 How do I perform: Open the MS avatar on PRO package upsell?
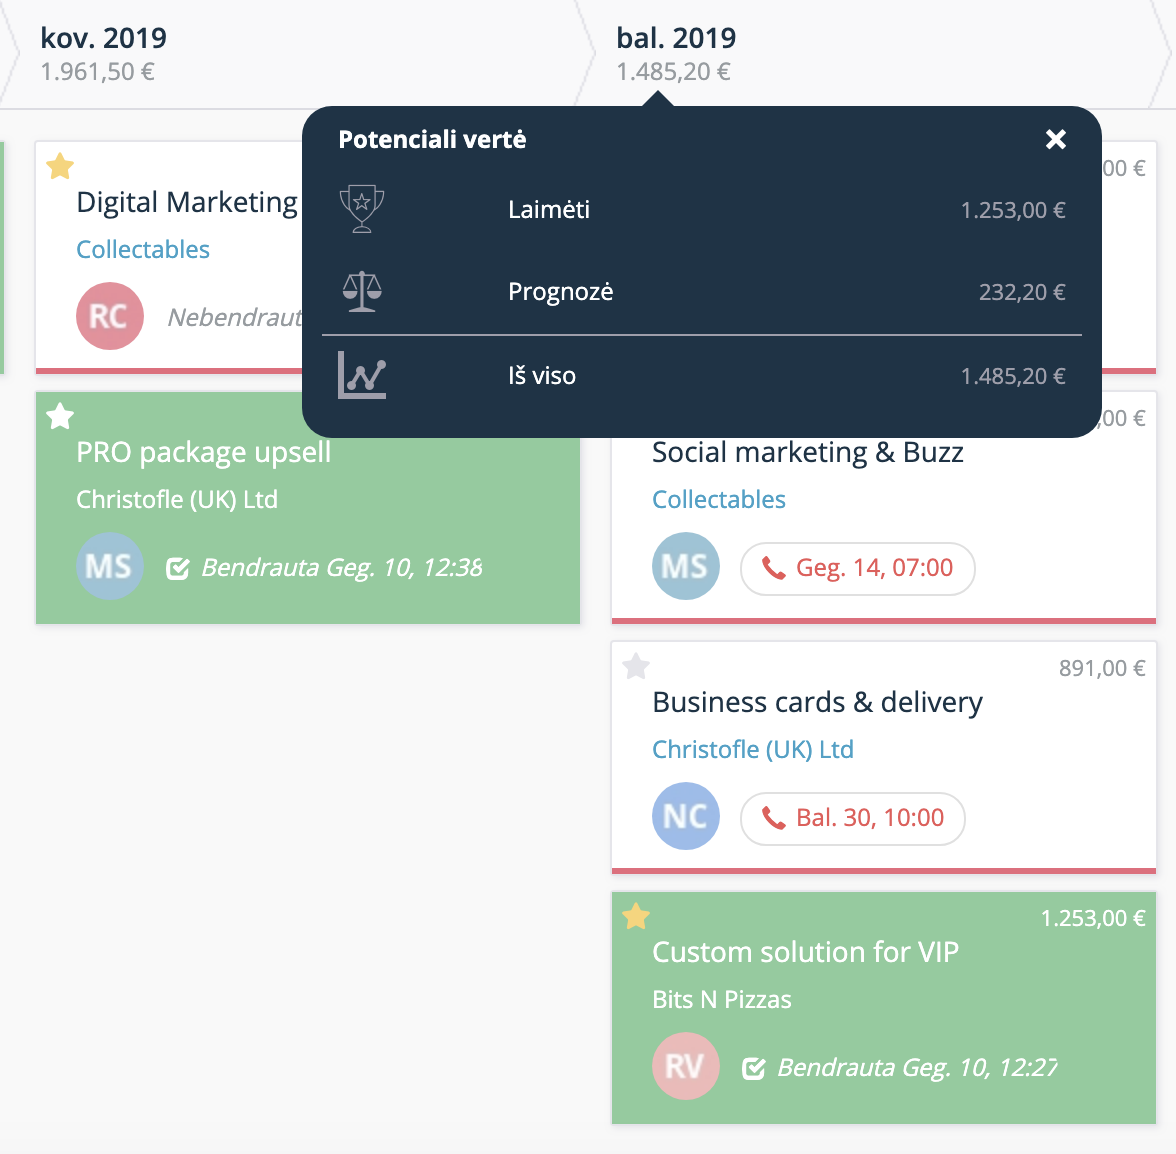110,565
